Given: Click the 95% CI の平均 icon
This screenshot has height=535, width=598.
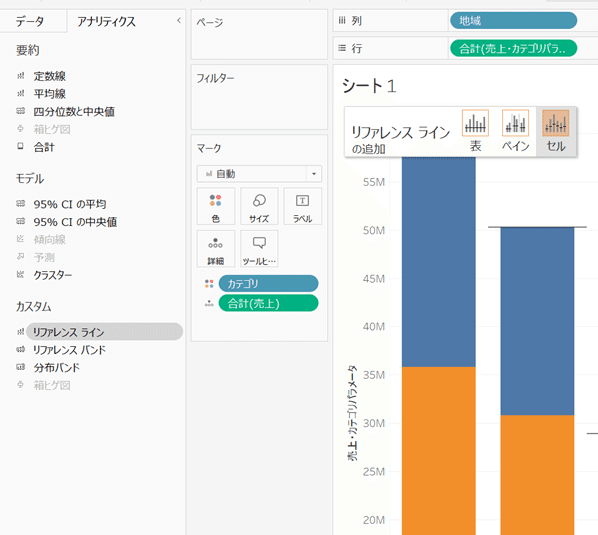Looking at the screenshot, I should pyautogui.click(x=21, y=203).
